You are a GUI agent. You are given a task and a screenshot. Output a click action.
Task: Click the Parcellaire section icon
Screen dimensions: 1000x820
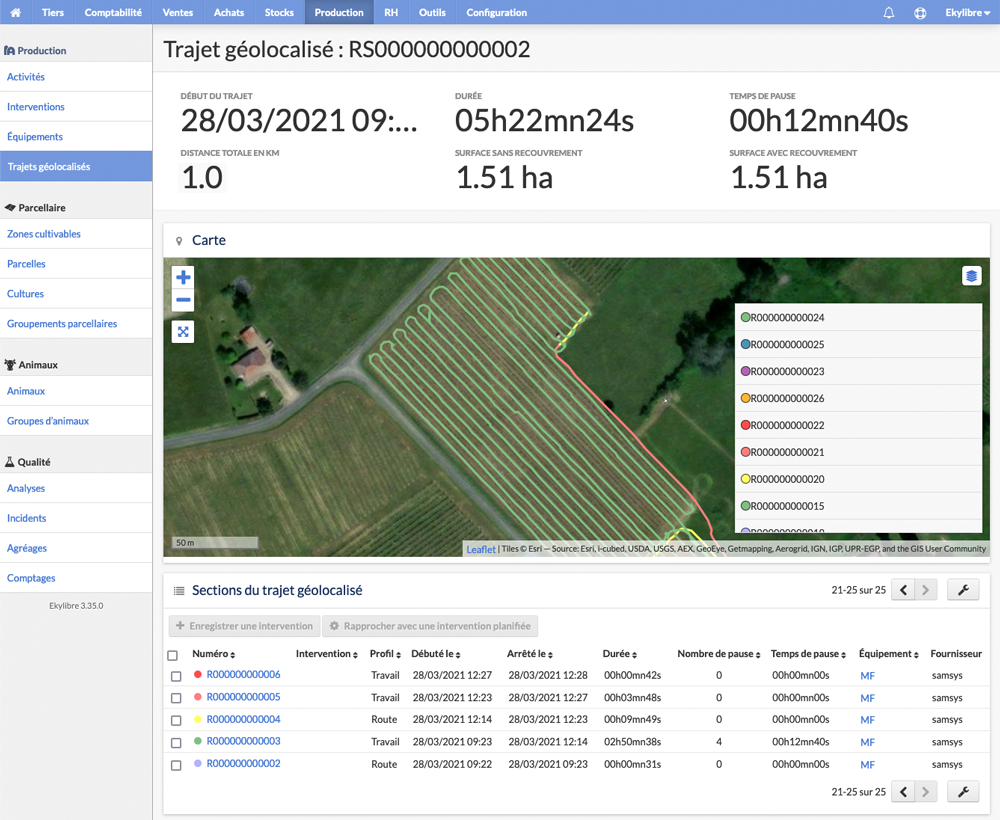click(10, 207)
